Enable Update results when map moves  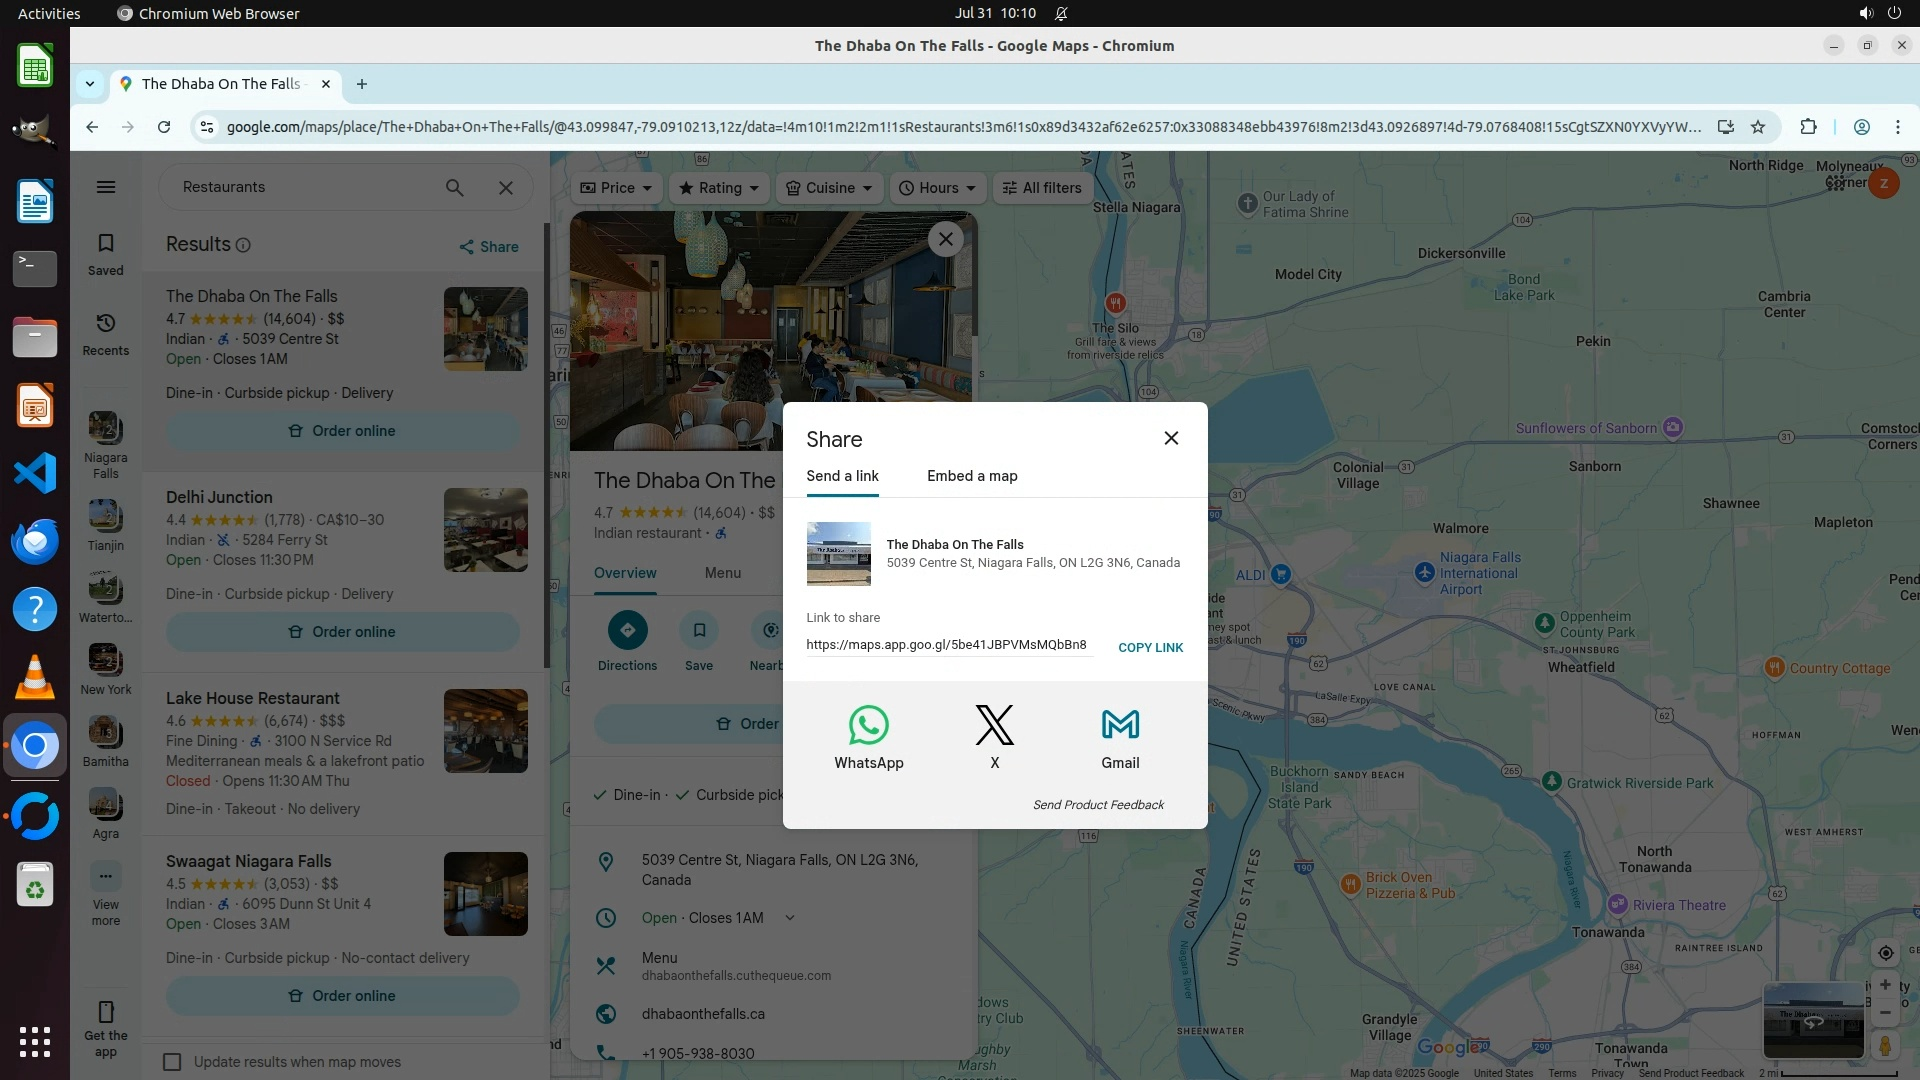click(173, 1061)
